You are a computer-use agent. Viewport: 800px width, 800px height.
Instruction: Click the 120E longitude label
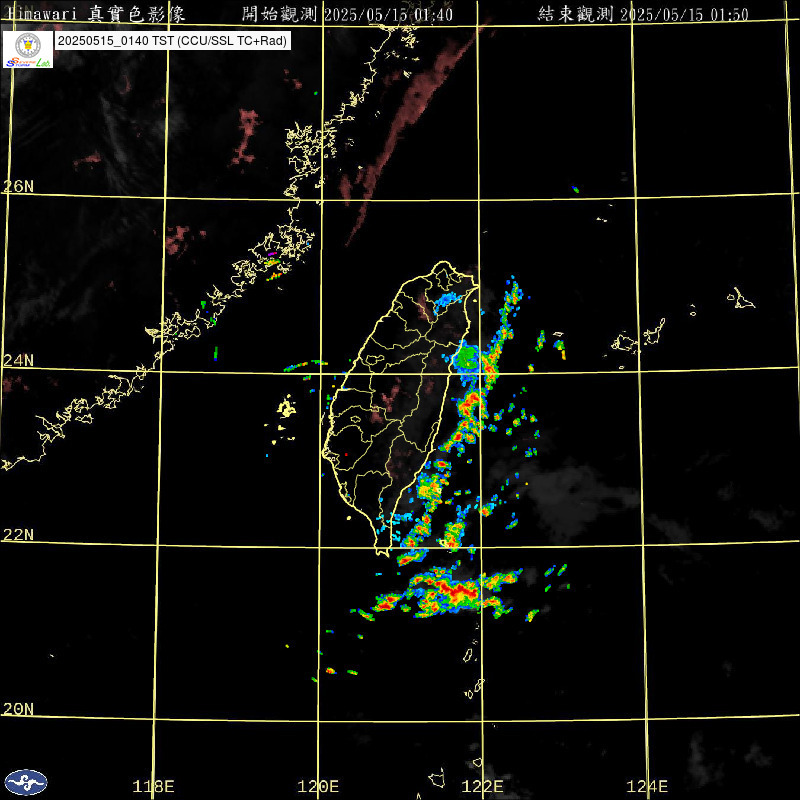pyautogui.click(x=318, y=786)
